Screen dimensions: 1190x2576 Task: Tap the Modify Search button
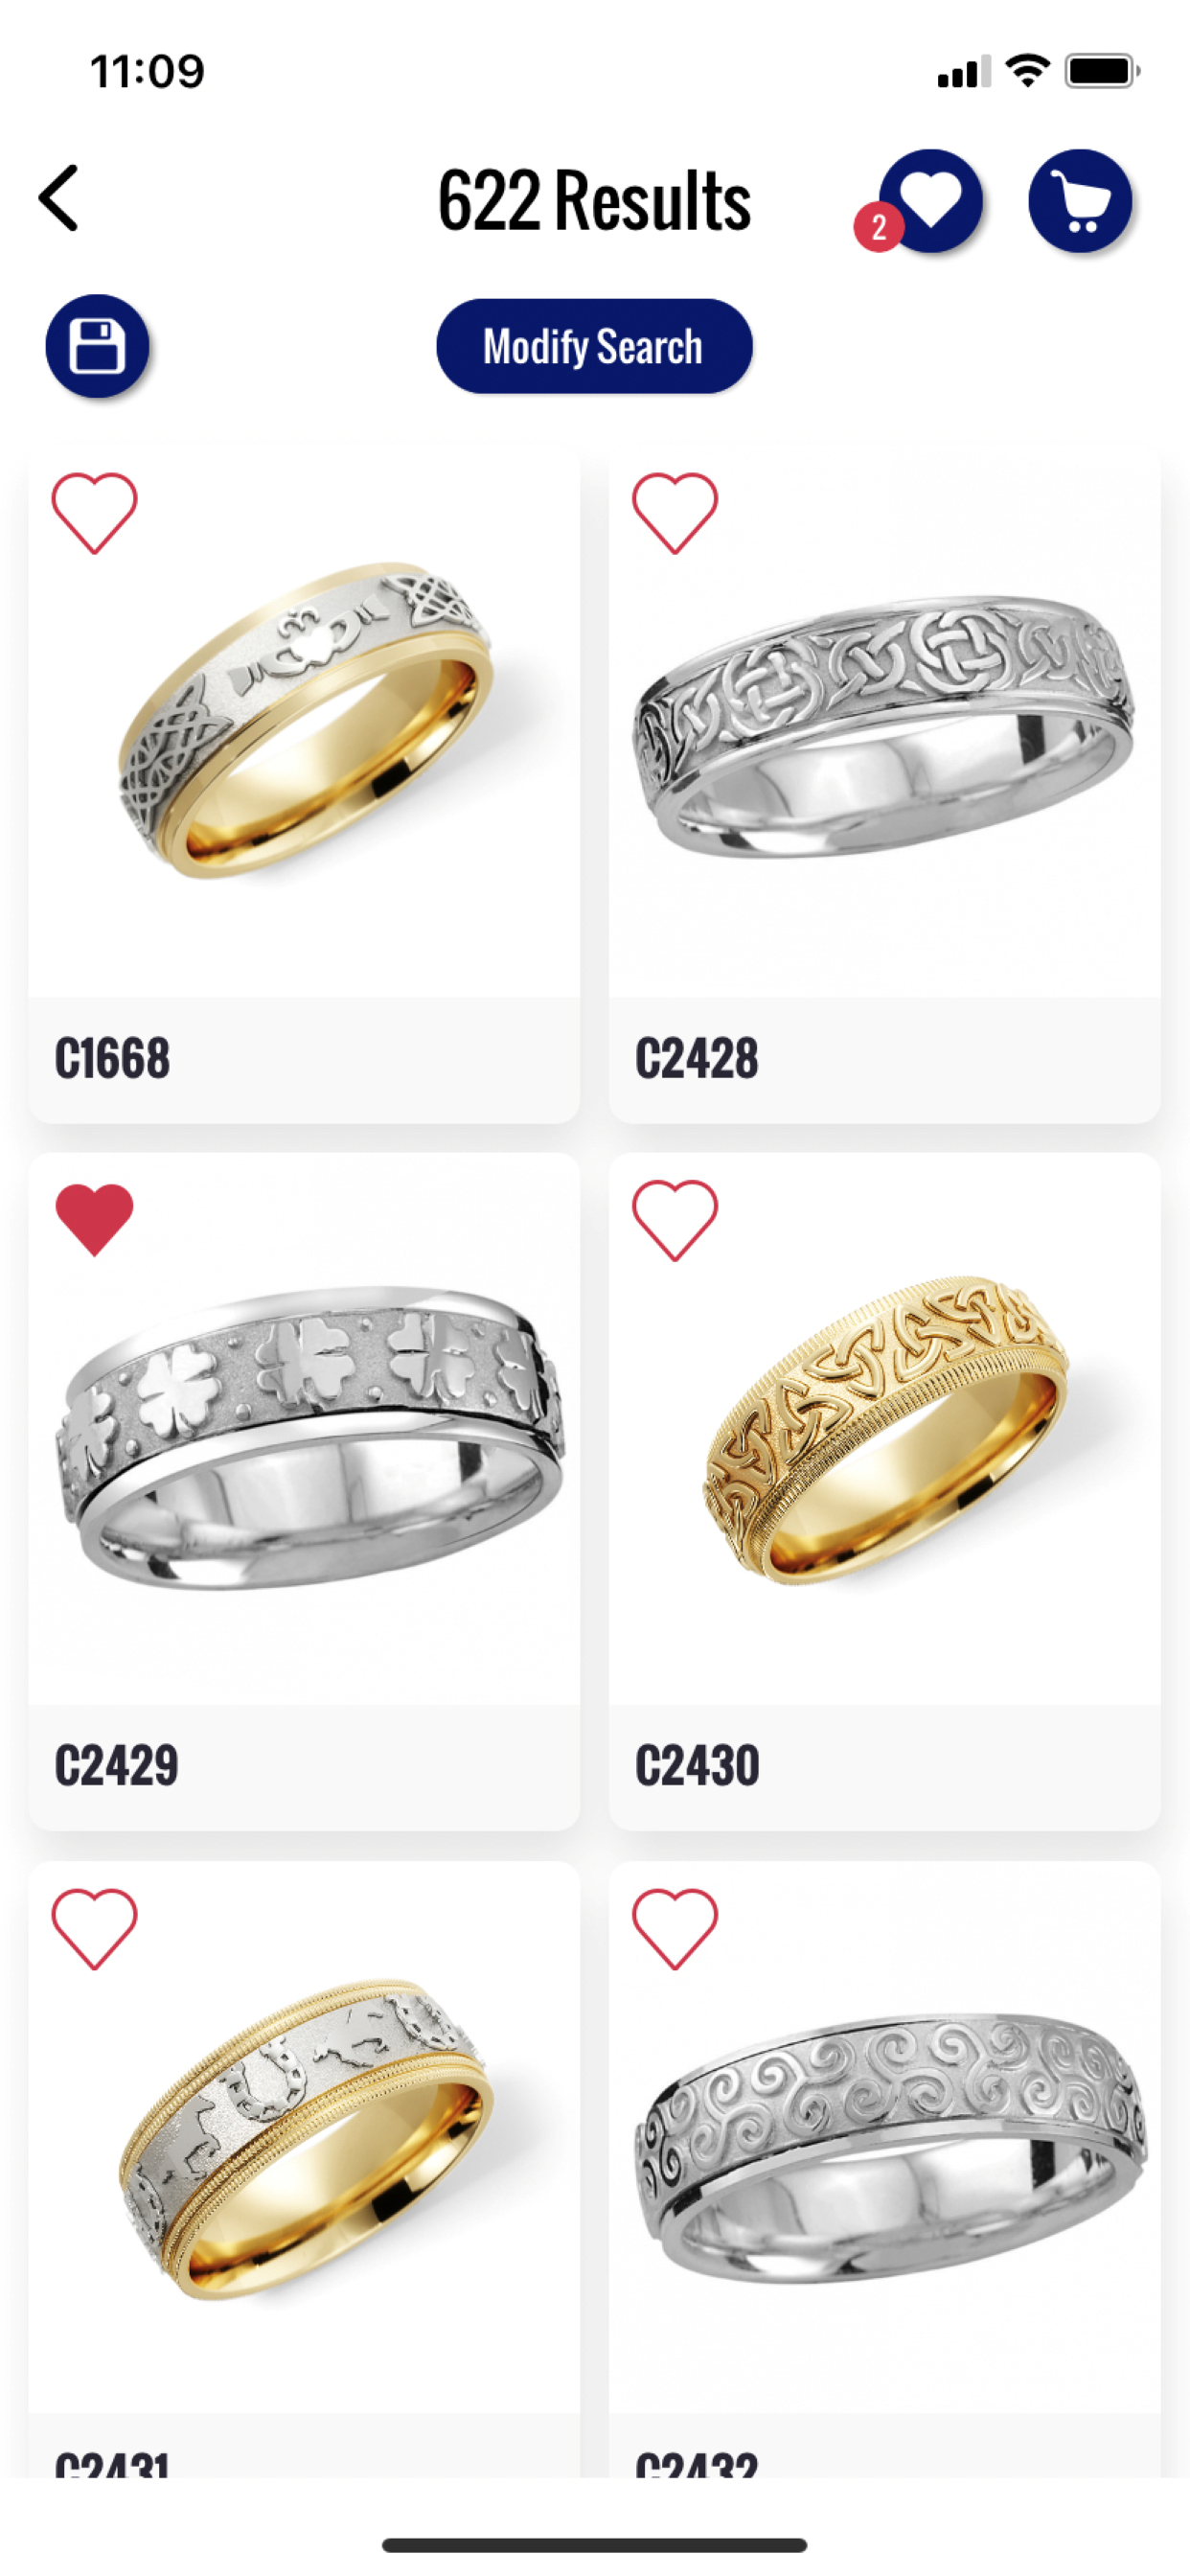(594, 346)
